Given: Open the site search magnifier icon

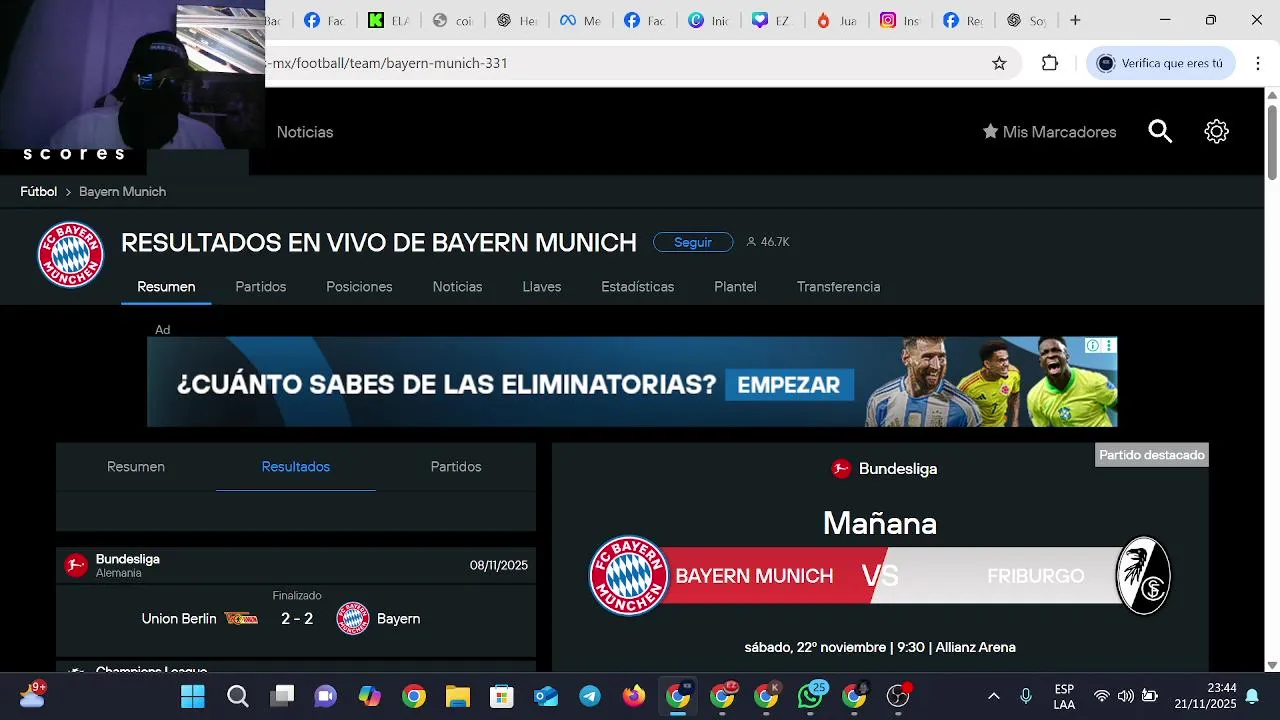Looking at the screenshot, I should (1160, 131).
